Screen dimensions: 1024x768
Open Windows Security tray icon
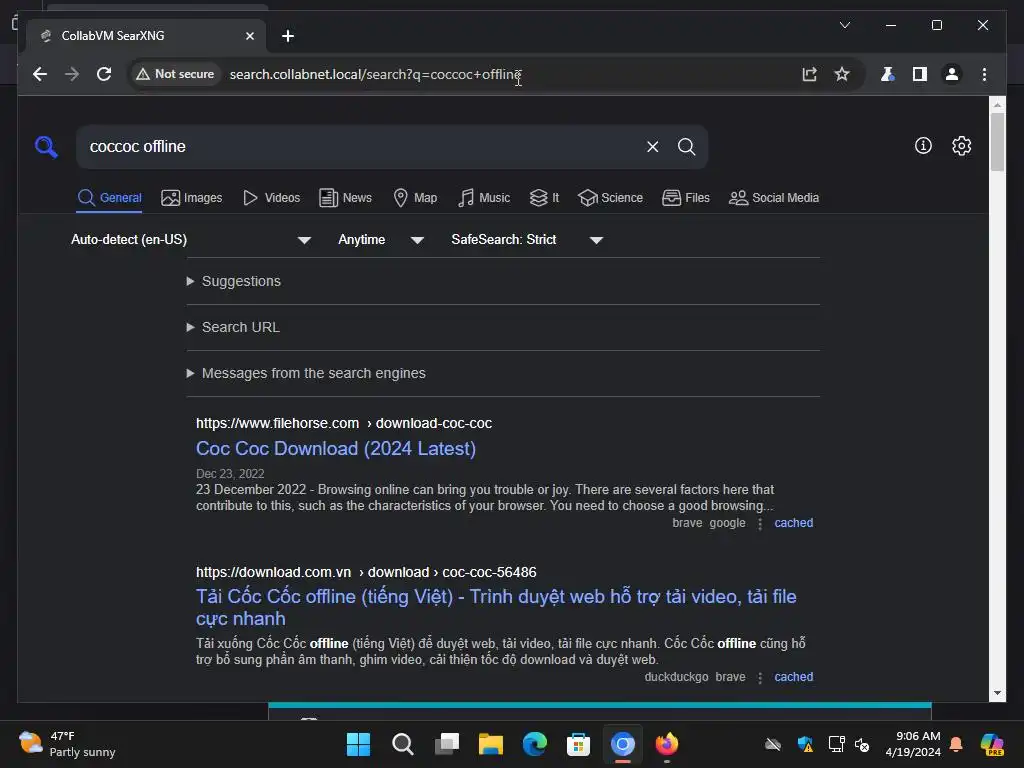pyautogui.click(x=805, y=744)
